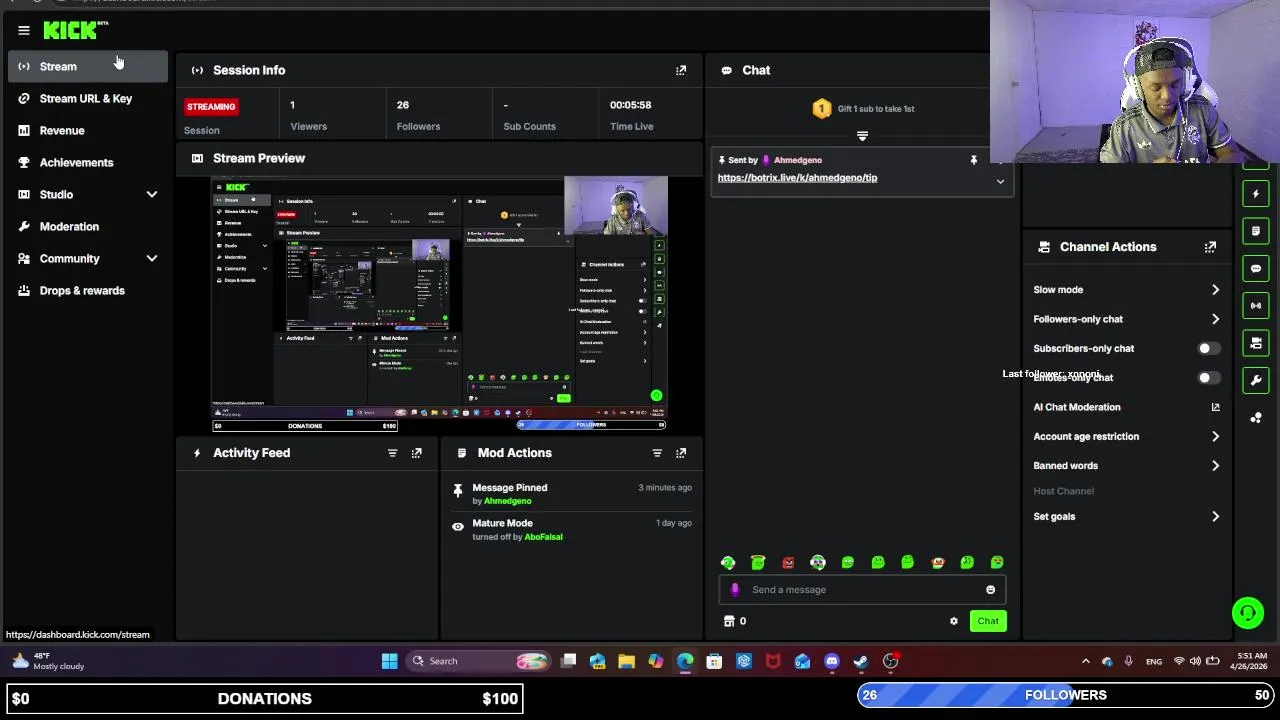Open File Explorer from the taskbar
This screenshot has height=720, width=1280.
pos(626,661)
